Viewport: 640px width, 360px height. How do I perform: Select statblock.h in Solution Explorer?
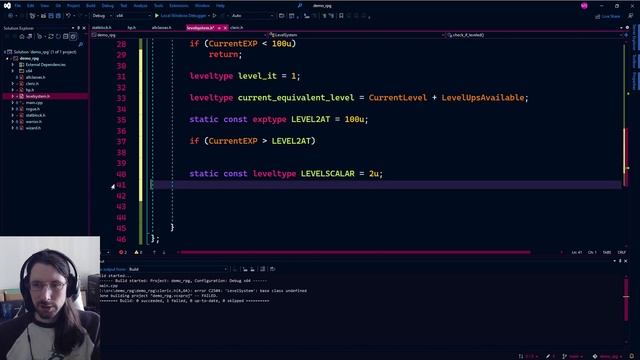point(36,115)
